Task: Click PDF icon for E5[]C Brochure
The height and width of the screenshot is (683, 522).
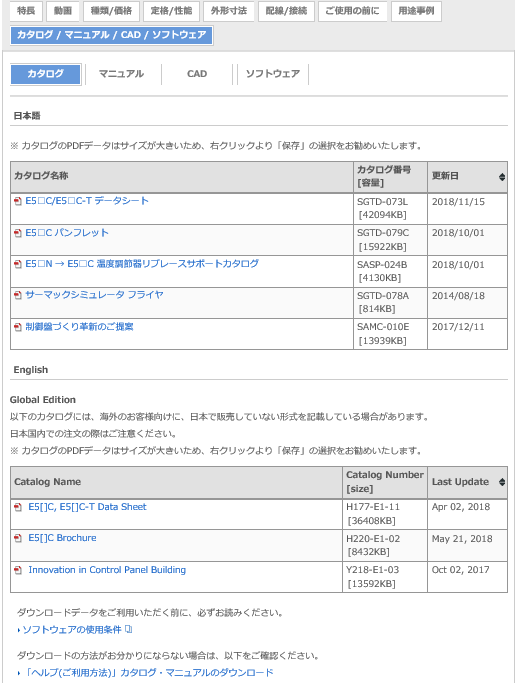Action: click(x=18, y=538)
